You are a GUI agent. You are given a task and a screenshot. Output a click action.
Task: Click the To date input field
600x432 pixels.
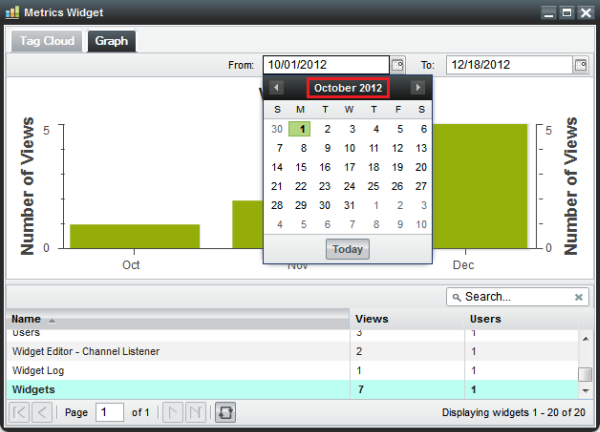(509, 65)
